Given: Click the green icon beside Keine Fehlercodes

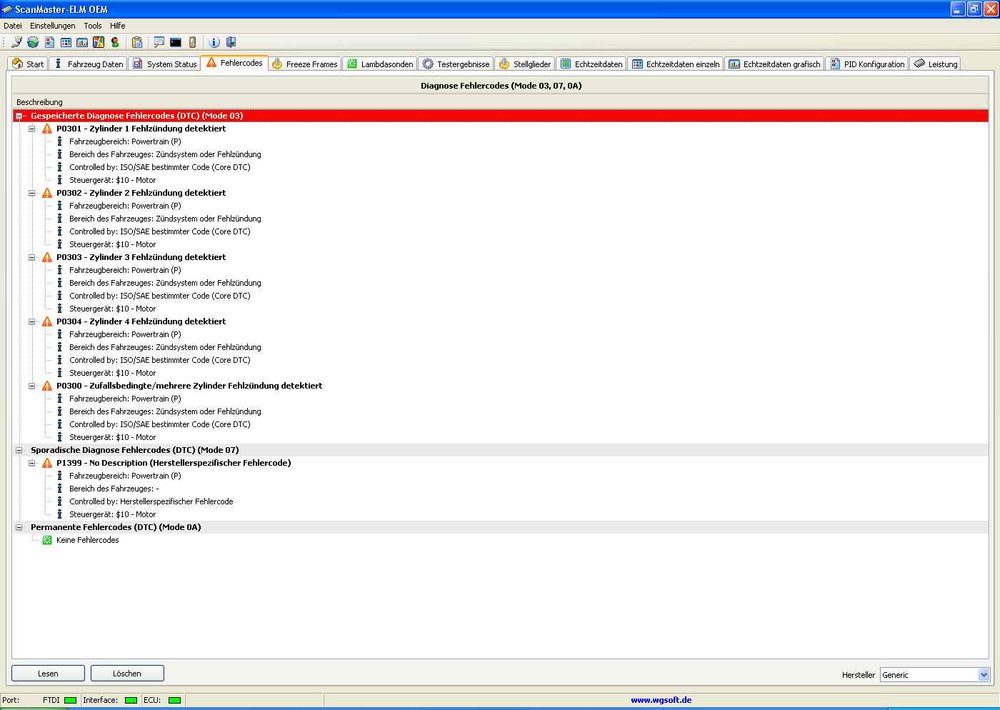Looking at the screenshot, I should pyautogui.click(x=47, y=540).
